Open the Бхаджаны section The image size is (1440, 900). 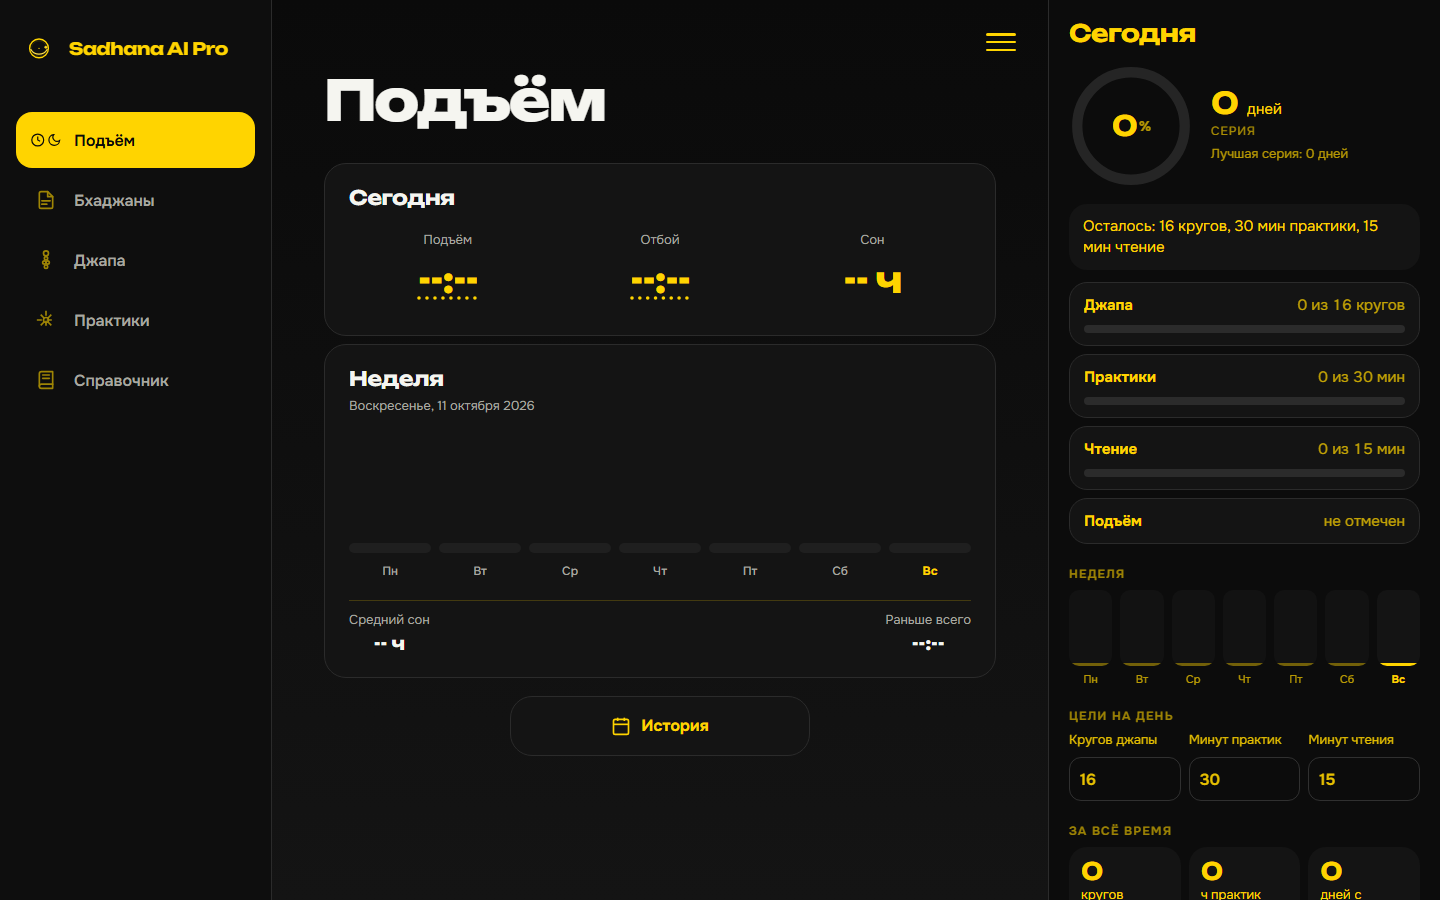(x=135, y=200)
